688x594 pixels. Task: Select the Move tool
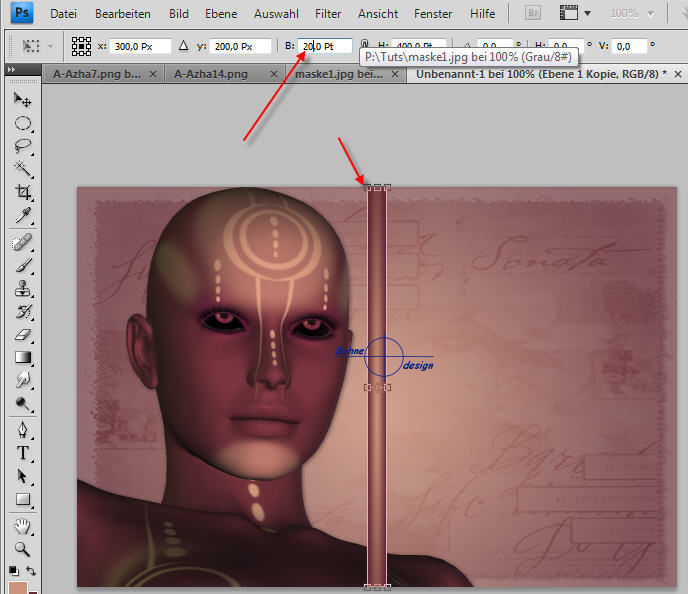pyautogui.click(x=23, y=101)
